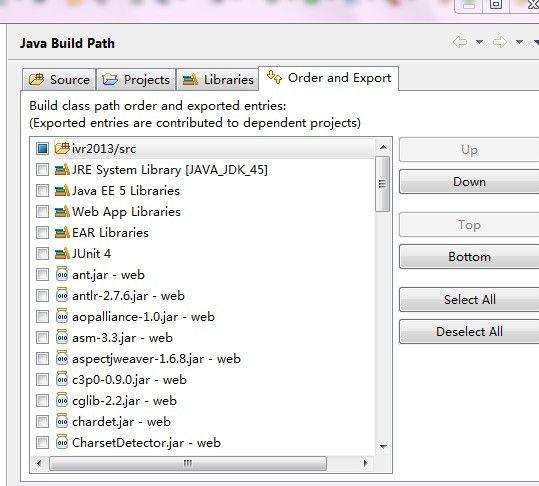539x486 pixels.
Task: Check the JUnit 4 checkbox
Action: [x=43, y=254]
